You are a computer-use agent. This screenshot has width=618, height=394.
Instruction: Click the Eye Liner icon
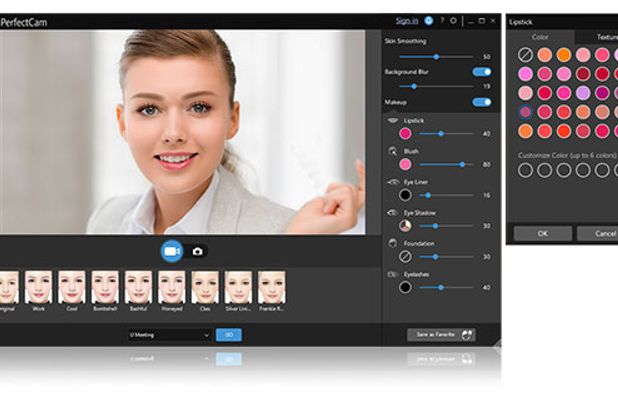(393, 182)
